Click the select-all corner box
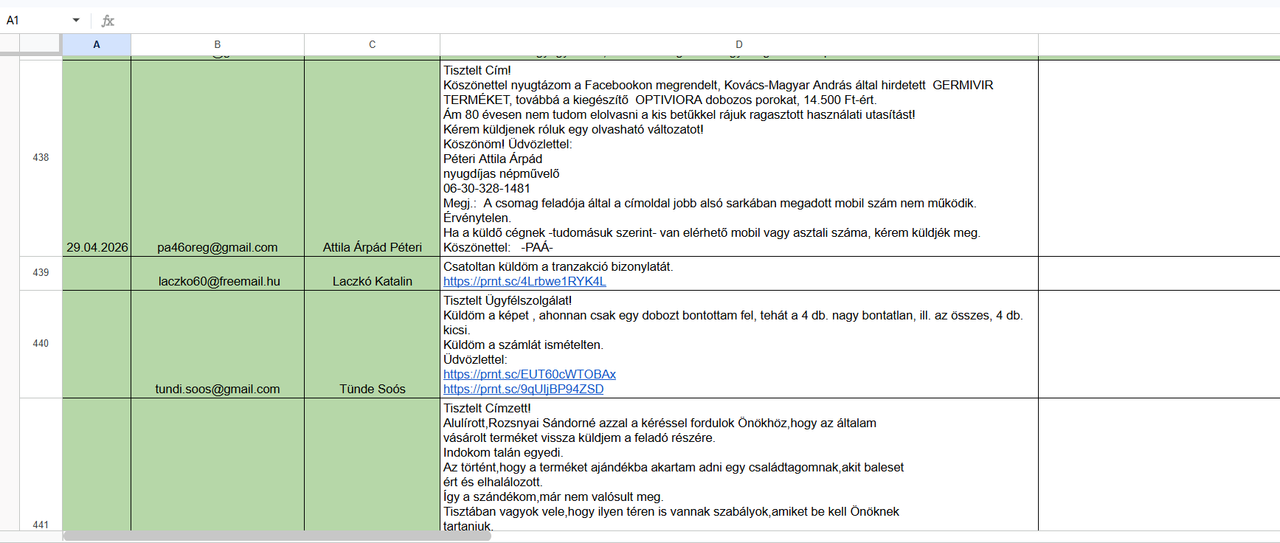The image size is (1280, 543). pos(41,44)
